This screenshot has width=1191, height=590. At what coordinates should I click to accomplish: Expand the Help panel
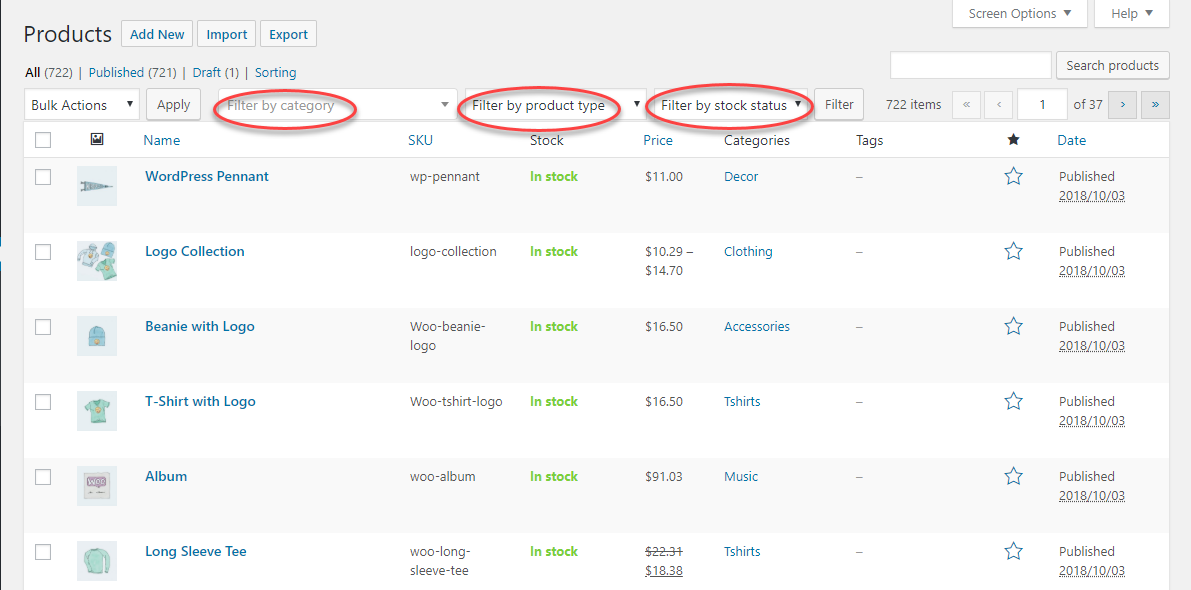pos(1132,14)
